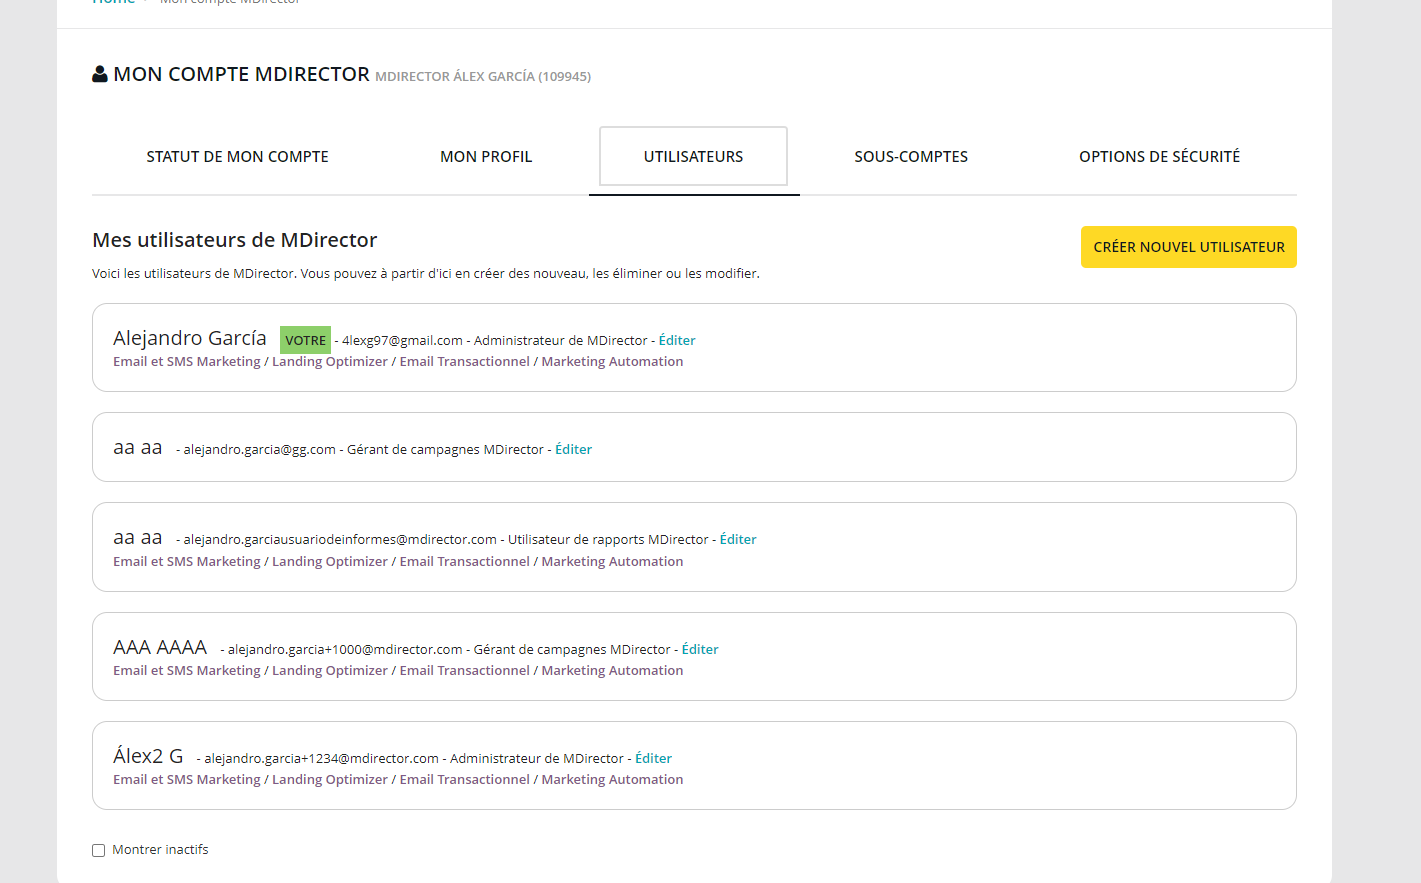Click the user icon beside Mon Compte MDirector
This screenshot has width=1421, height=883.
click(100, 74)
